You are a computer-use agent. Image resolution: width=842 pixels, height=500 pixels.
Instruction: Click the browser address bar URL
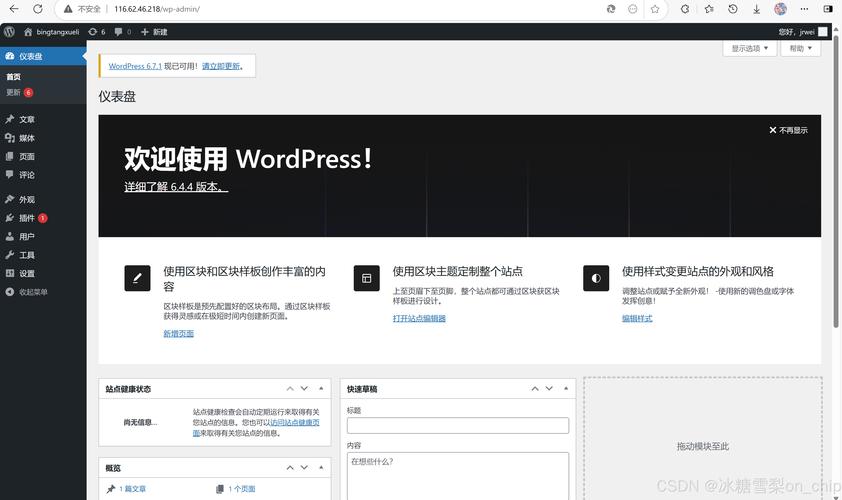[157, 9]
